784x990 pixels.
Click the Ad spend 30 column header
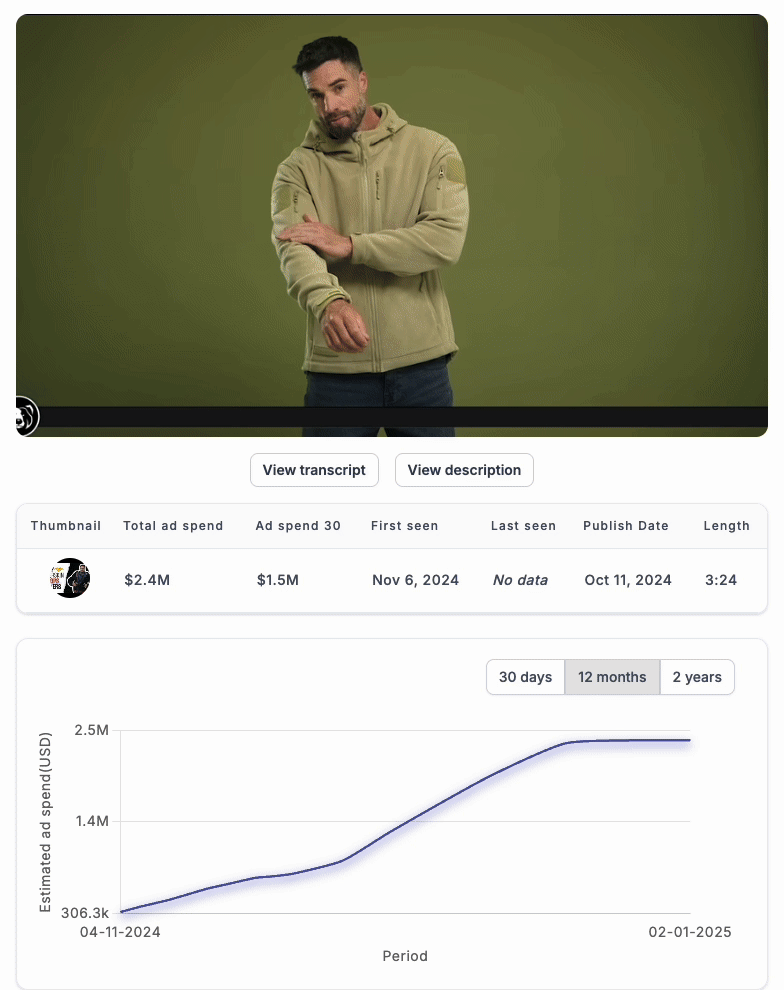(298, 525)
